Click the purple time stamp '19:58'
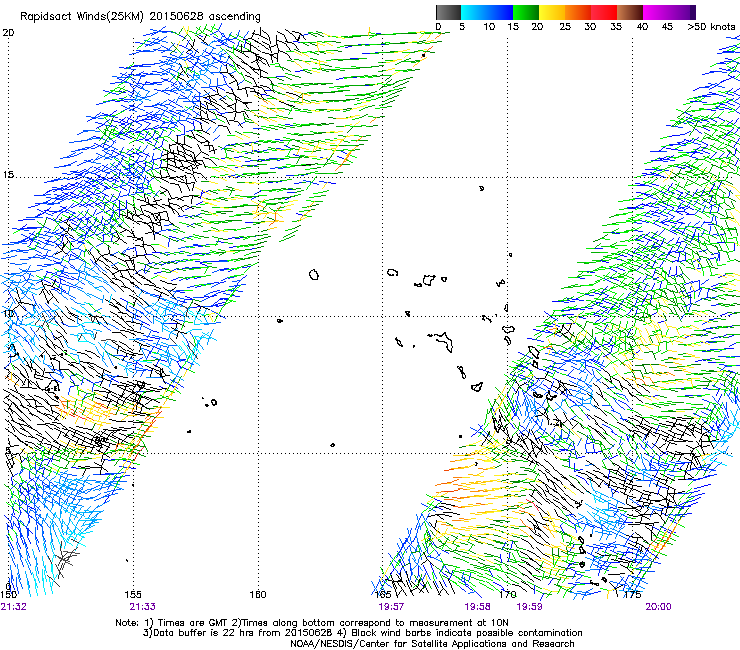This screenshot has height=650, width=740. coord(478,607)
